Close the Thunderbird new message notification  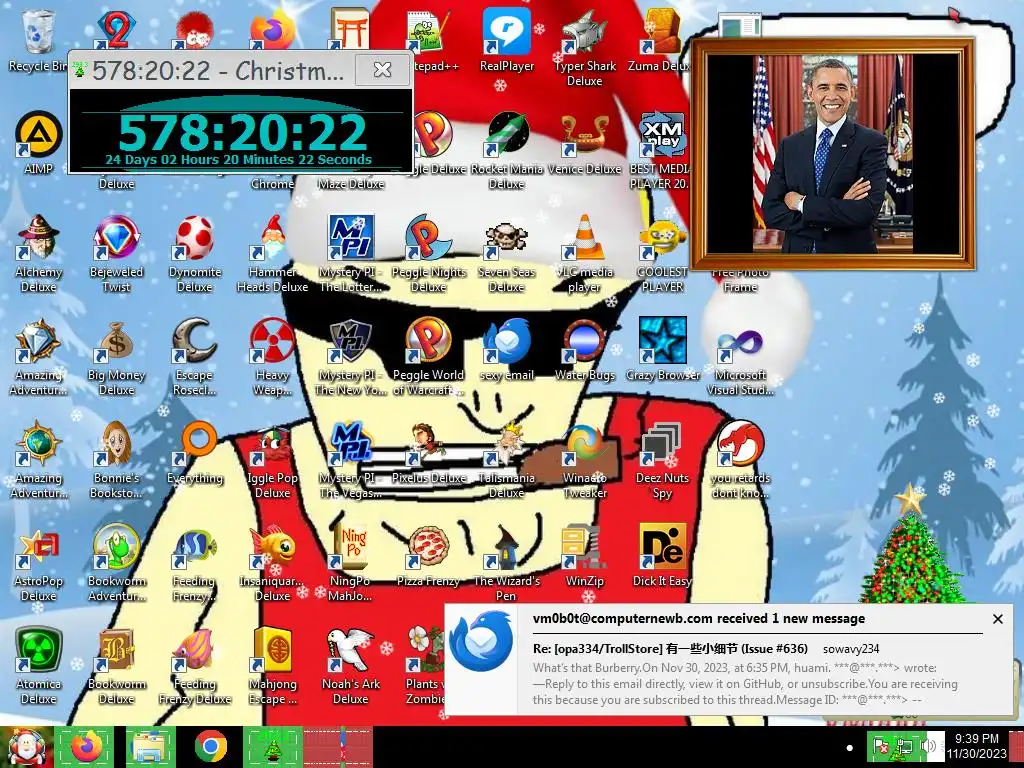(997, 619)
